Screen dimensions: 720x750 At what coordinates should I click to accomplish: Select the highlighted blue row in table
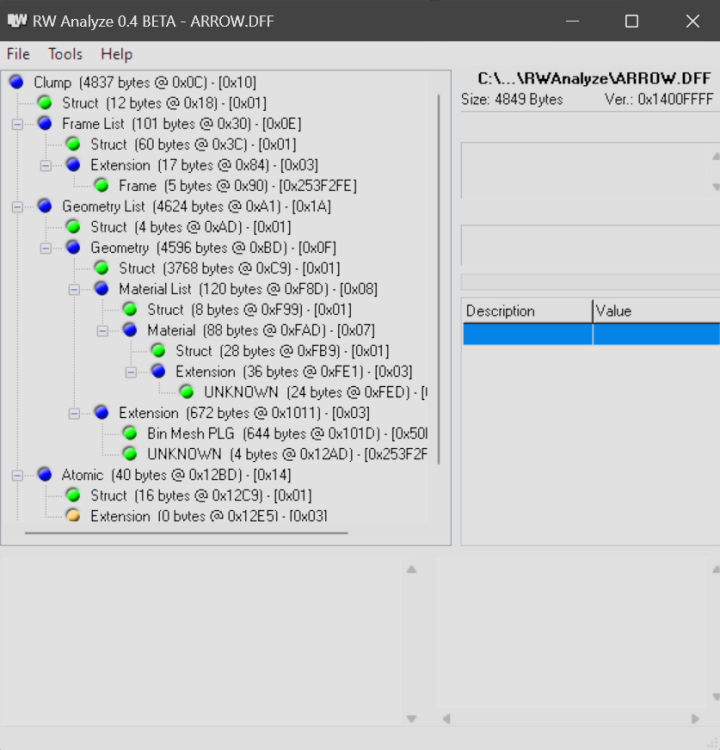click(x=590, y=334)
